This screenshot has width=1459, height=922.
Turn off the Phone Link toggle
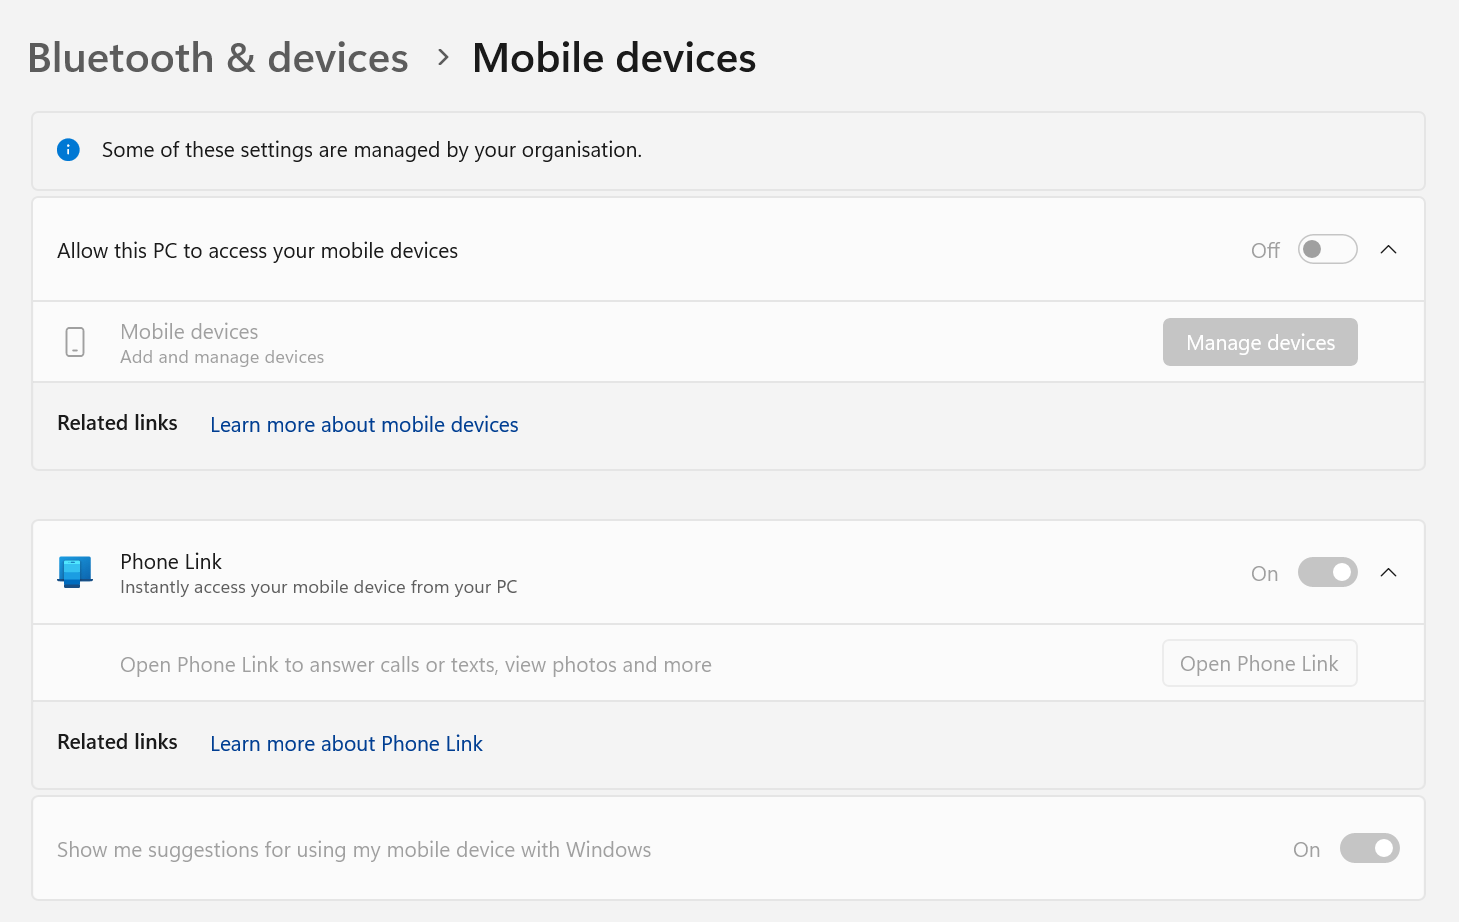[x=1327, y=572]
